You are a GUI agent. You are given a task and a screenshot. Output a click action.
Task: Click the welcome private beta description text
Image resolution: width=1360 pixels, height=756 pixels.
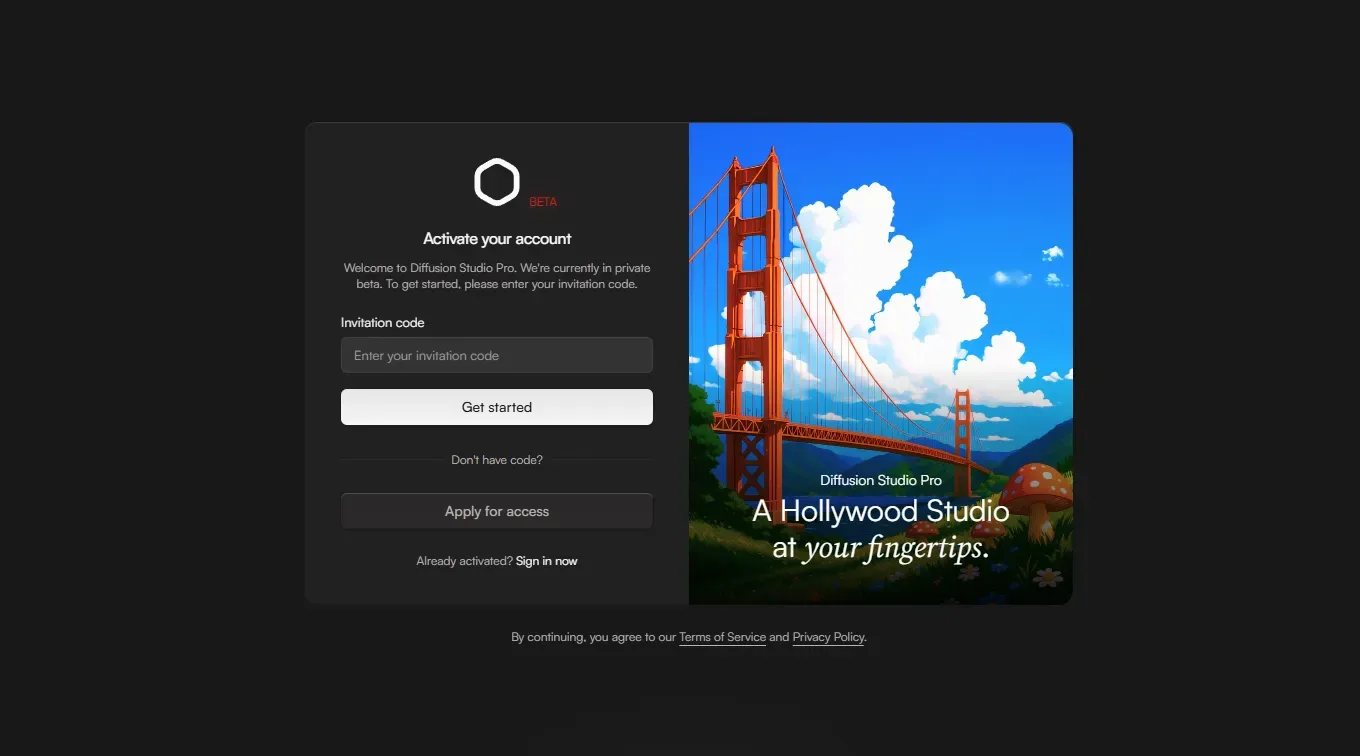pyautogui.click(x=497, y=276)
